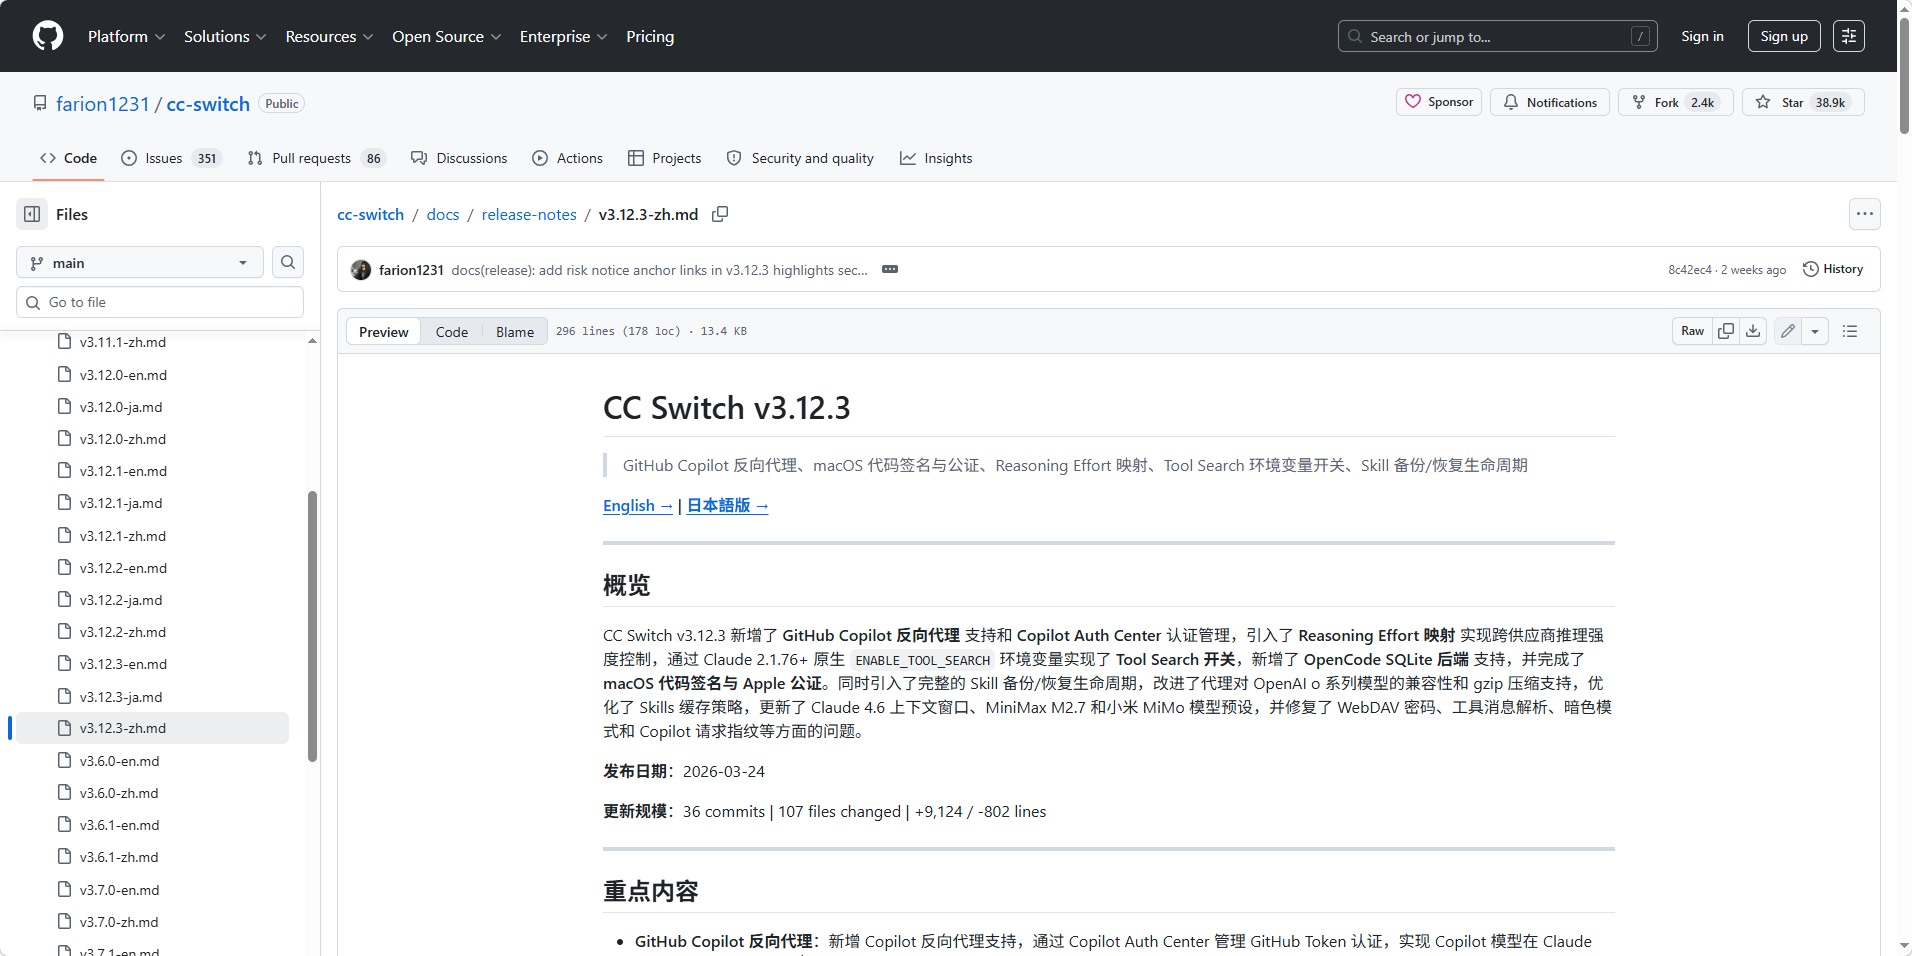The height and width of the screenshot is (956, 1912).
Task: Open main branch selector dropdown
Action: point(140,262)
